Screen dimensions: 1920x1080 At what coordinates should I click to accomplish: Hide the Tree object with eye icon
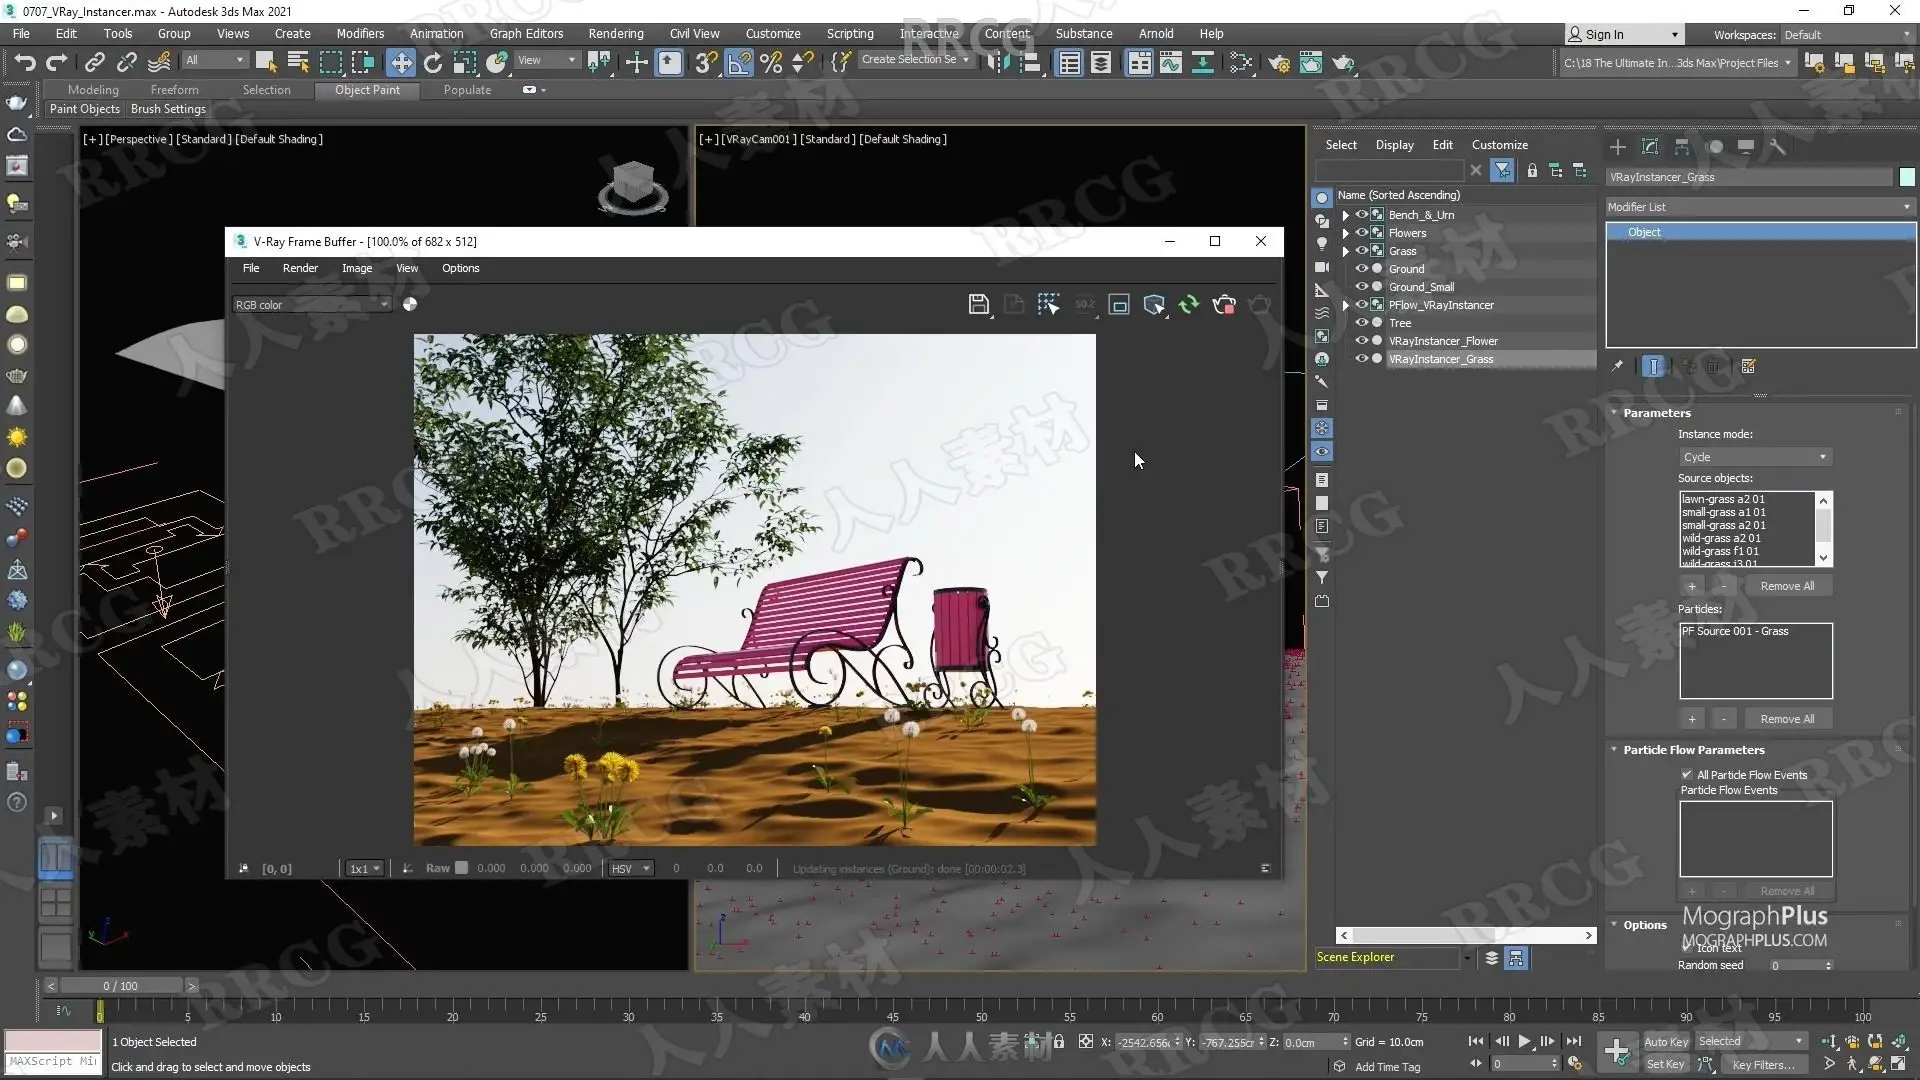1361,323
